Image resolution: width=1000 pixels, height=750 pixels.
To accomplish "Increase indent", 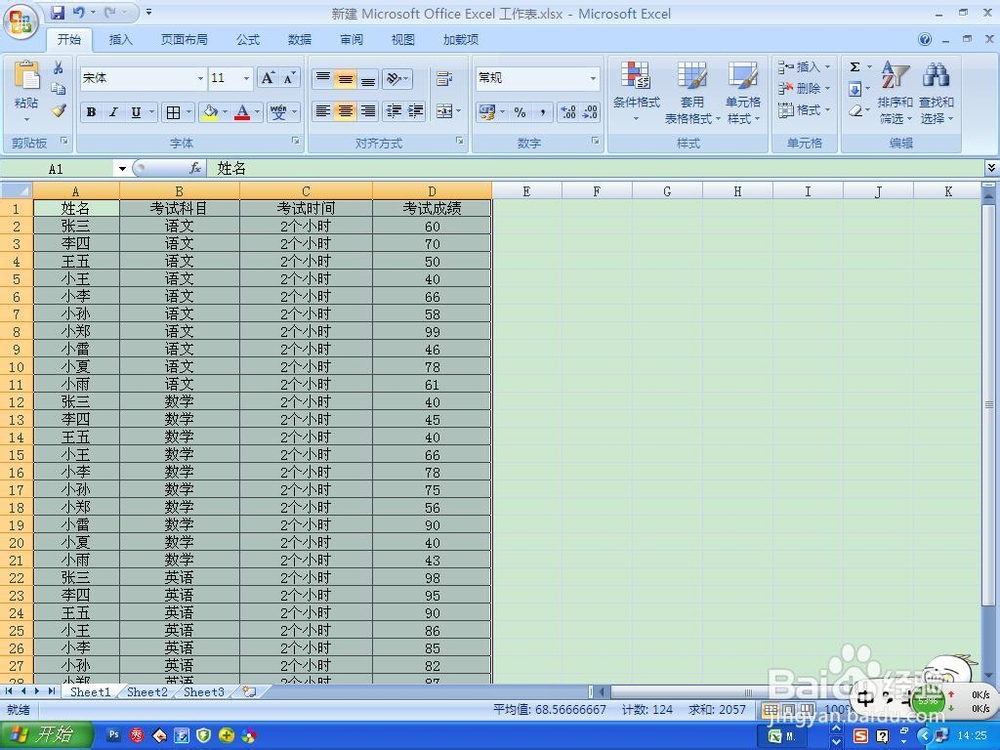I will point(415,111).
